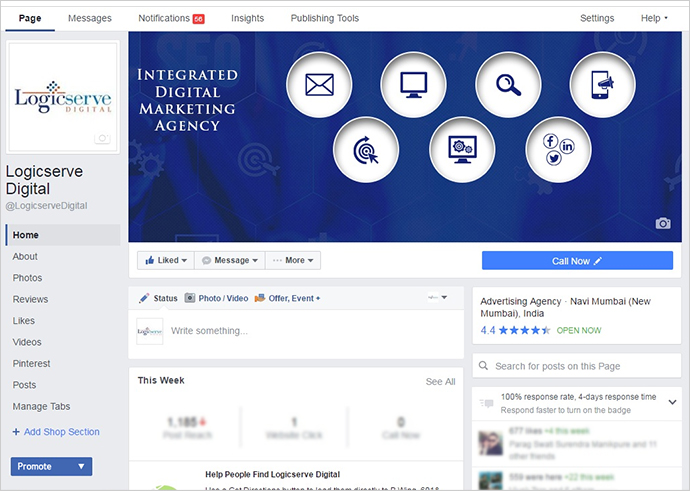
Task: Click the search magnifier in posts search
Action: (483, 366)
